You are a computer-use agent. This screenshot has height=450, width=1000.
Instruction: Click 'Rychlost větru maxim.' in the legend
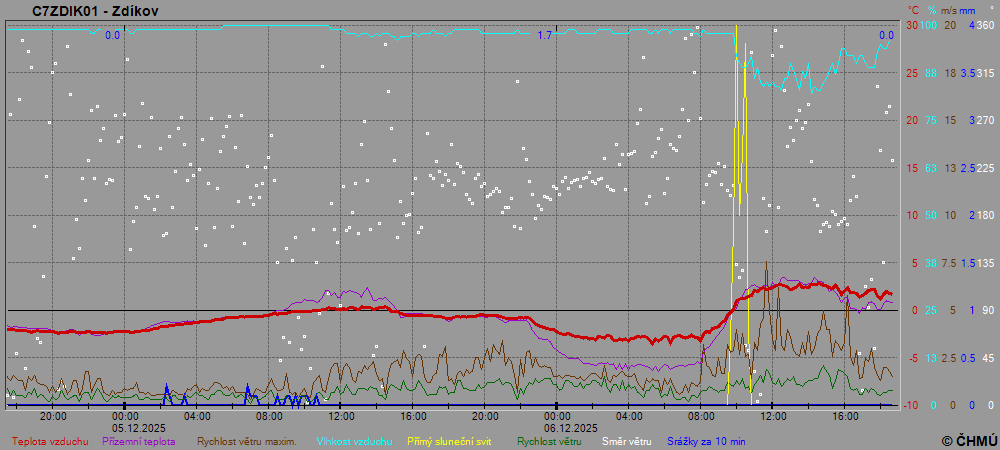click(247, 440)
